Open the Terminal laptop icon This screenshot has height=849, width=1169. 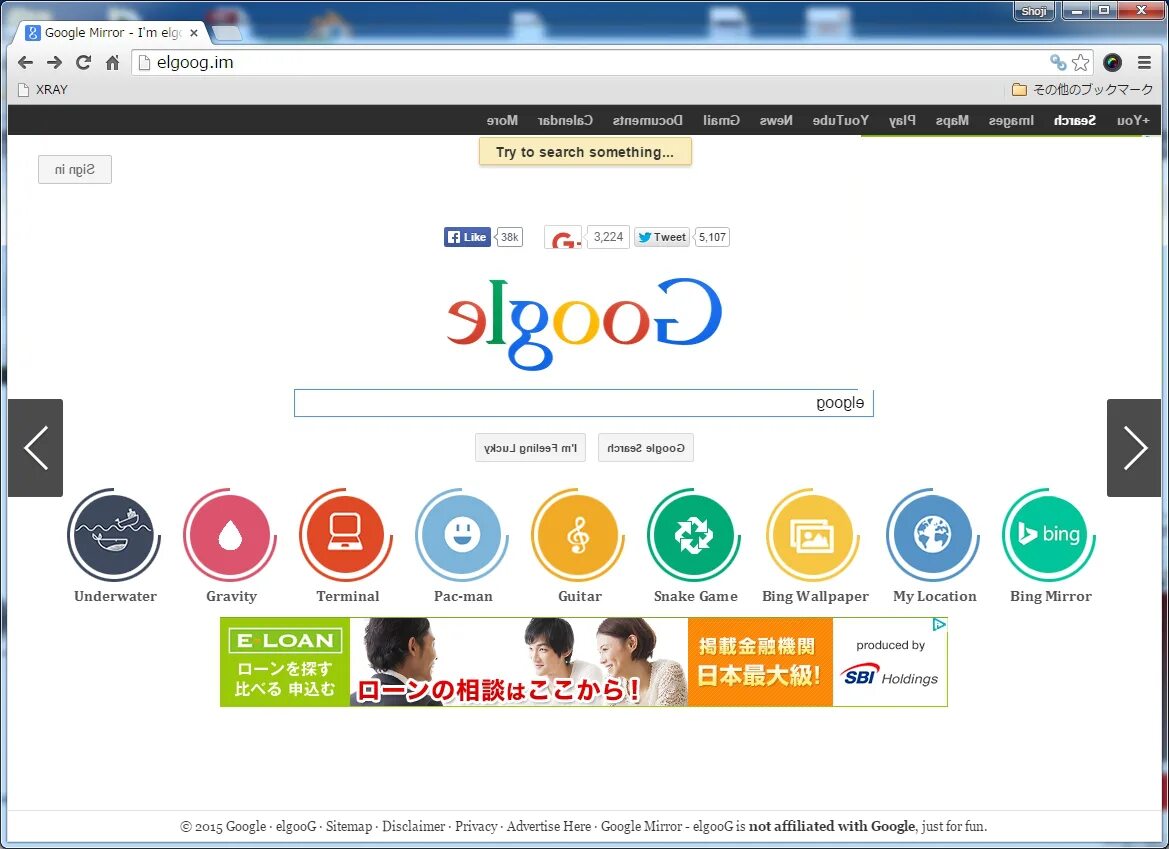[x=346, y=535]
